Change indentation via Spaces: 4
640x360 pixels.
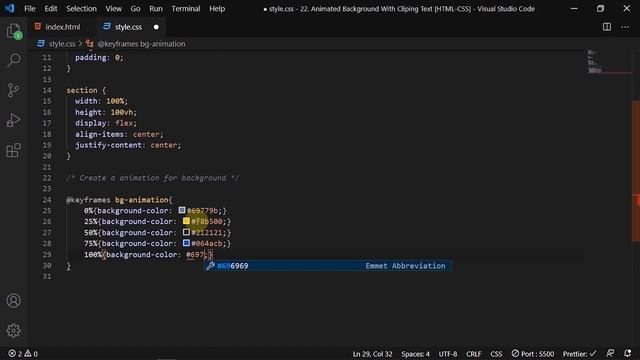pos(415,354)
